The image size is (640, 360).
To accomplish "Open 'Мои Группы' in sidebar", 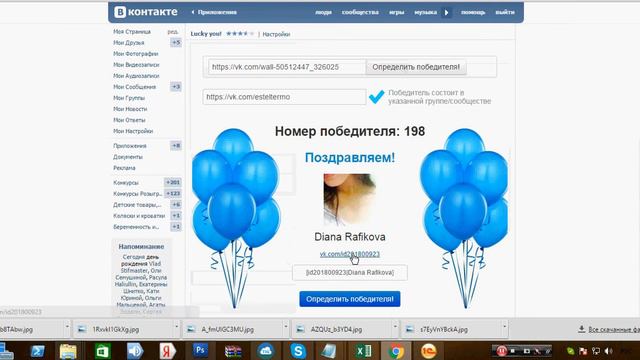I will [x=129, y=98].
